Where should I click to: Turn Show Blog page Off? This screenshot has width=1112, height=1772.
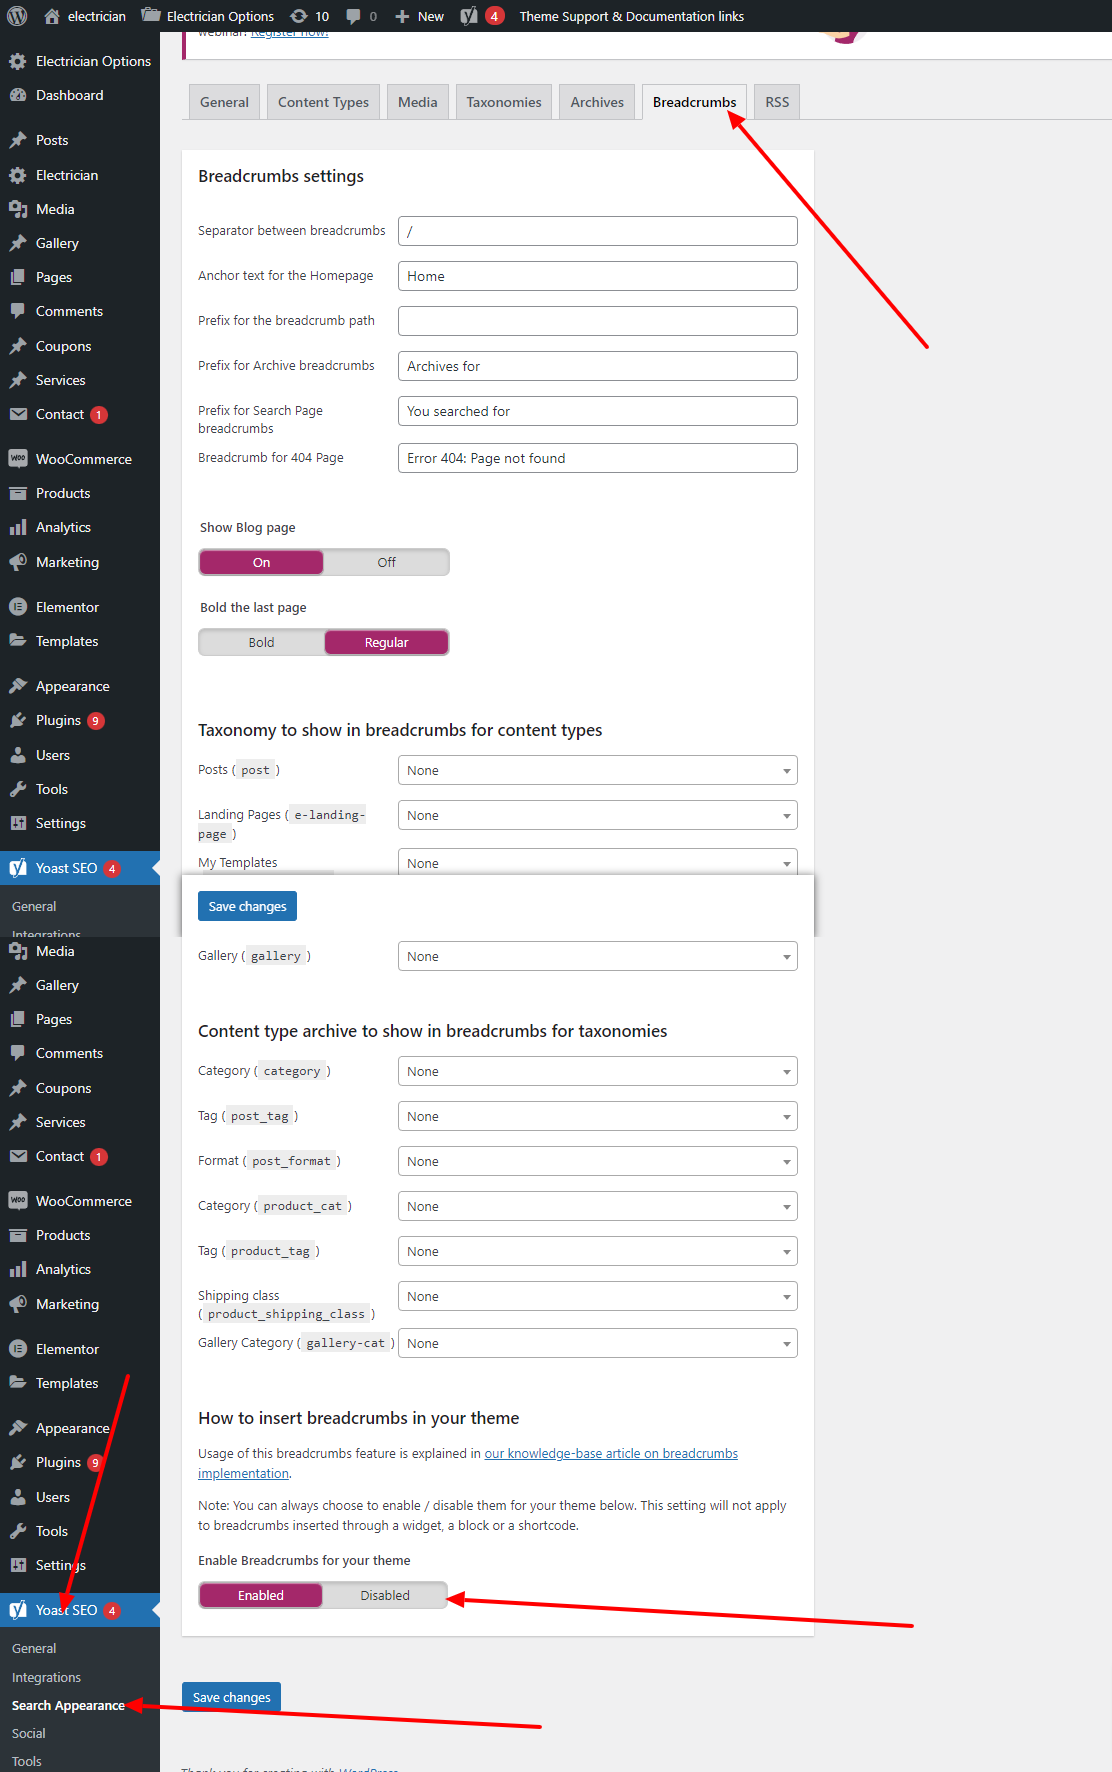point(386,563)
